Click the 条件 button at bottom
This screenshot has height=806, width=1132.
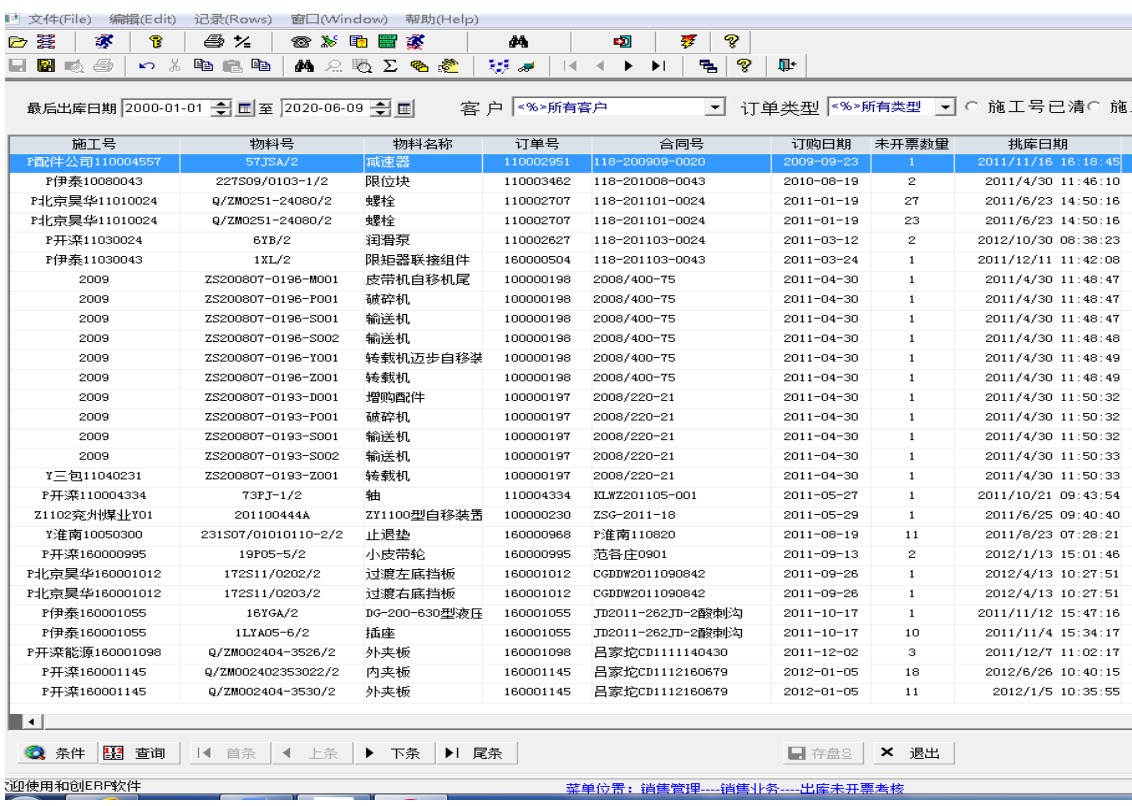click(x=55, y=753)
